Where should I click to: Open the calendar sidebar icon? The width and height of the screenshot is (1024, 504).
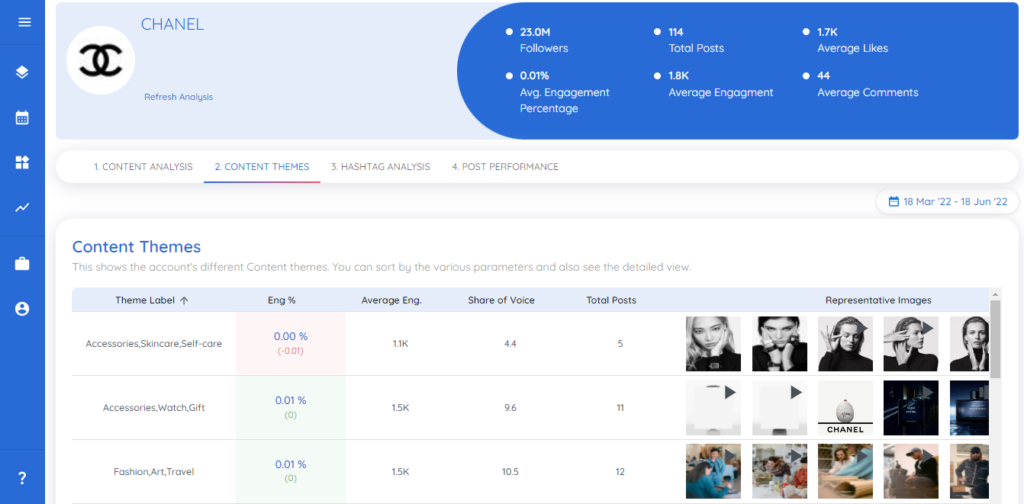tap(22, 118)
